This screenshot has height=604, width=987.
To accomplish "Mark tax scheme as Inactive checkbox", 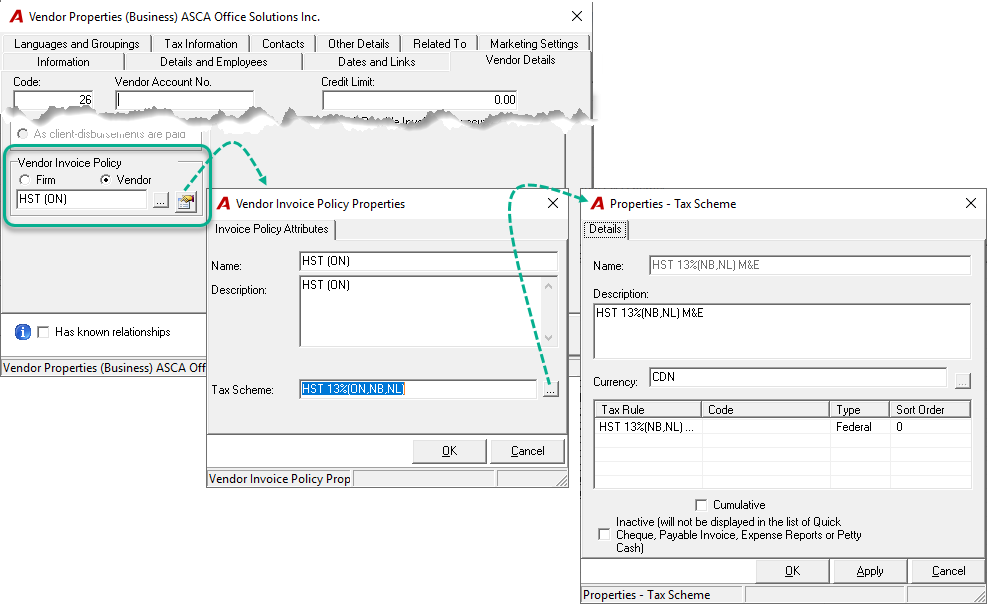I will (x=604, y=534).
